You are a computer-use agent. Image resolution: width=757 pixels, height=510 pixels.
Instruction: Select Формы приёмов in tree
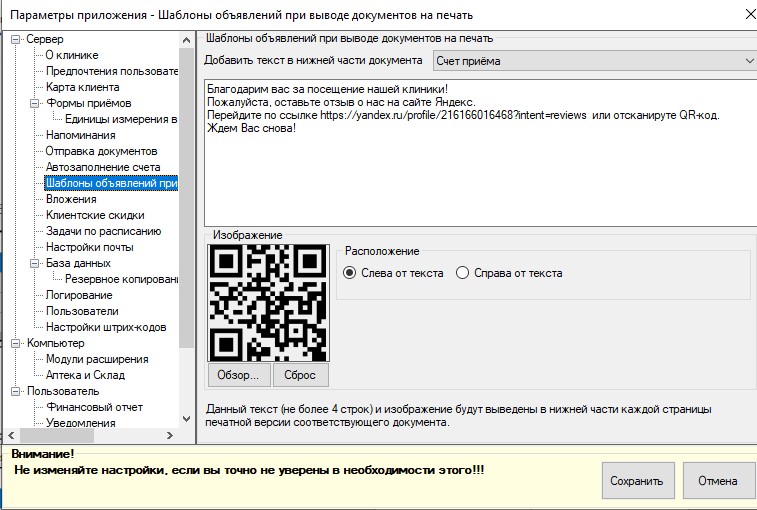(x=88, y=103)
